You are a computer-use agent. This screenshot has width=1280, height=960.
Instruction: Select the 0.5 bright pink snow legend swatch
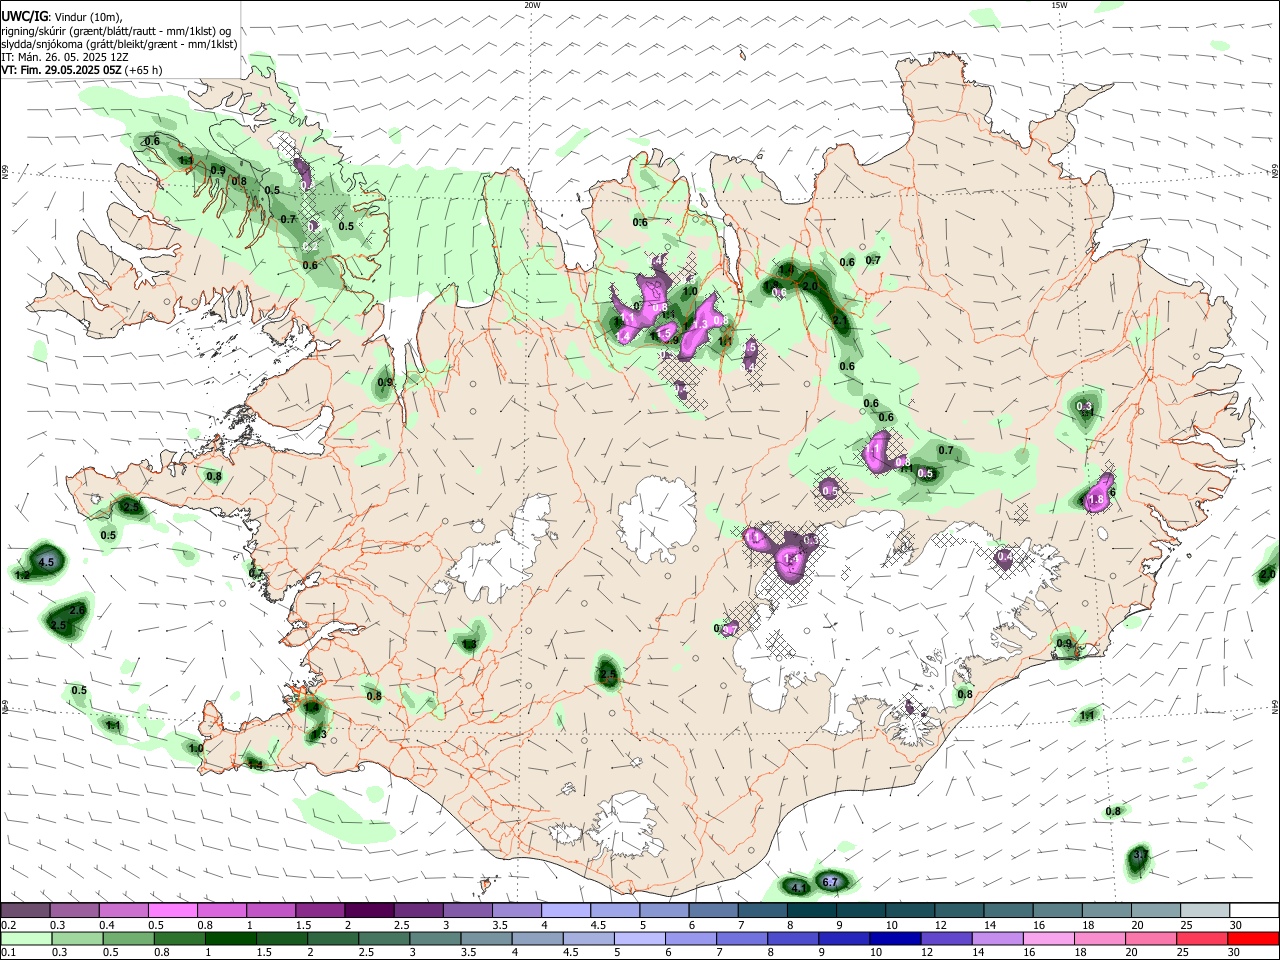(x=172, y=911)
